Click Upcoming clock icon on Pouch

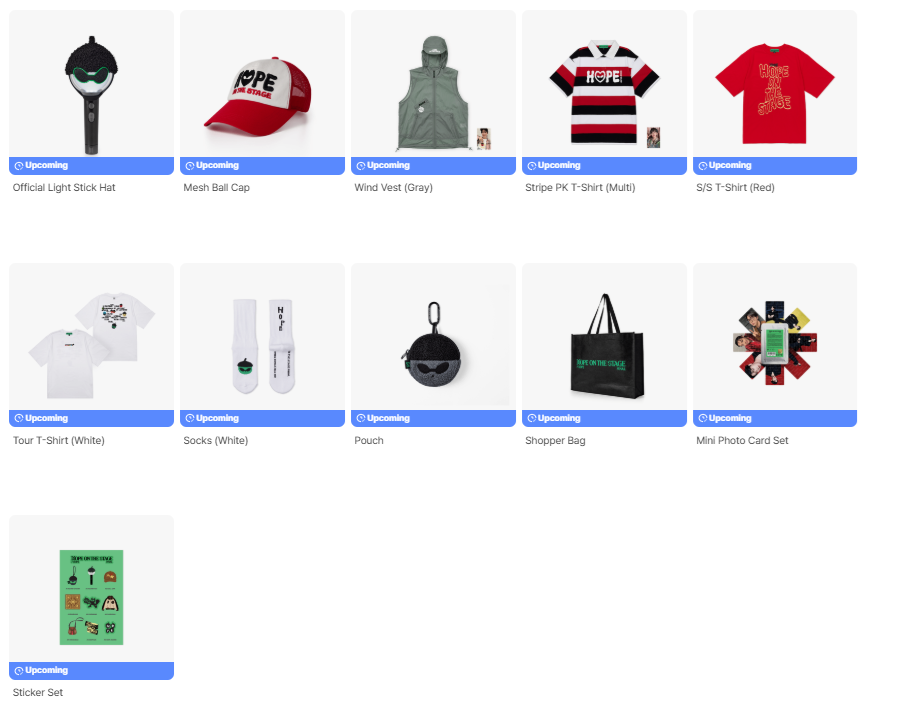click(x=361, y=418)
